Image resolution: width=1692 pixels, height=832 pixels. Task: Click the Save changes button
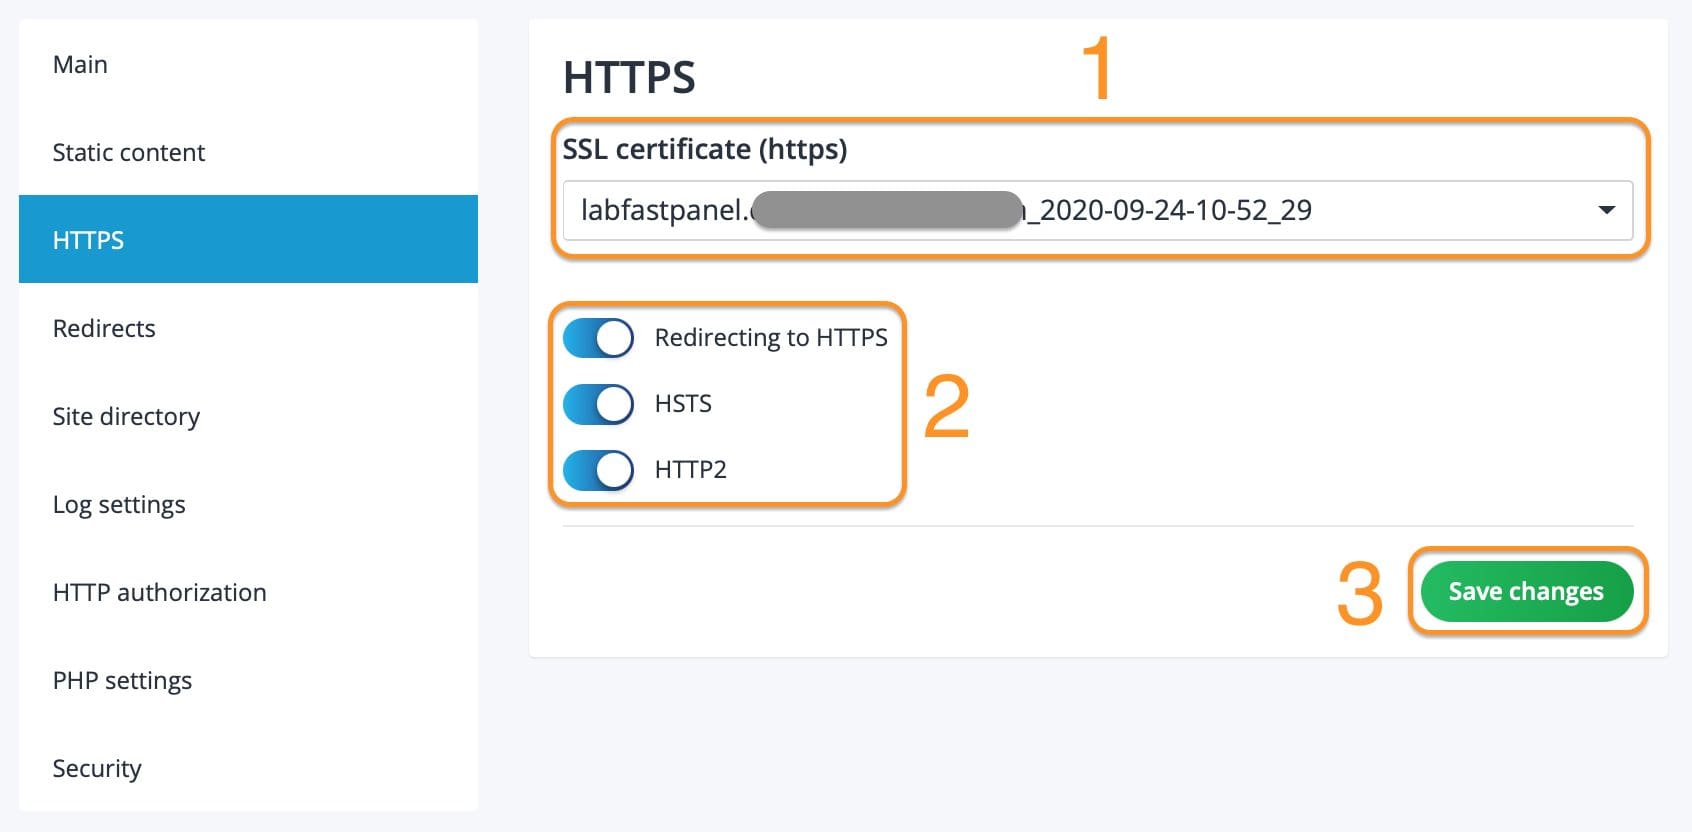[x=1525, y=592]
